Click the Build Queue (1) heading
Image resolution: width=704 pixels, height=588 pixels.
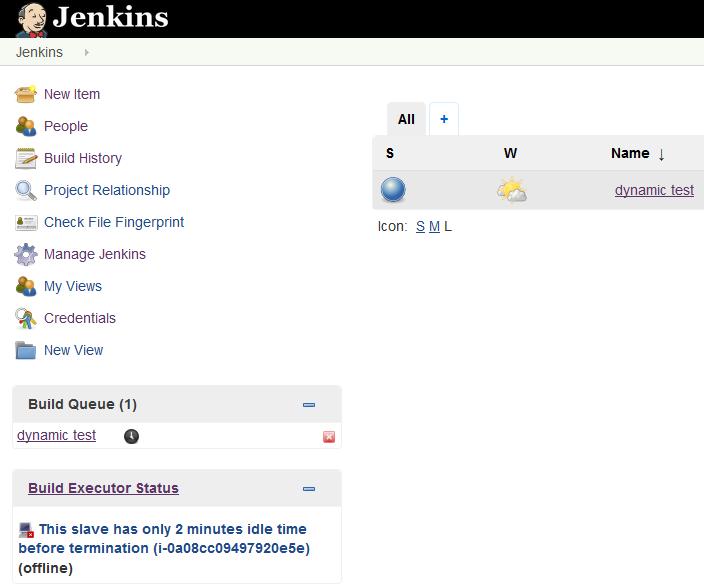coord(82,404)
